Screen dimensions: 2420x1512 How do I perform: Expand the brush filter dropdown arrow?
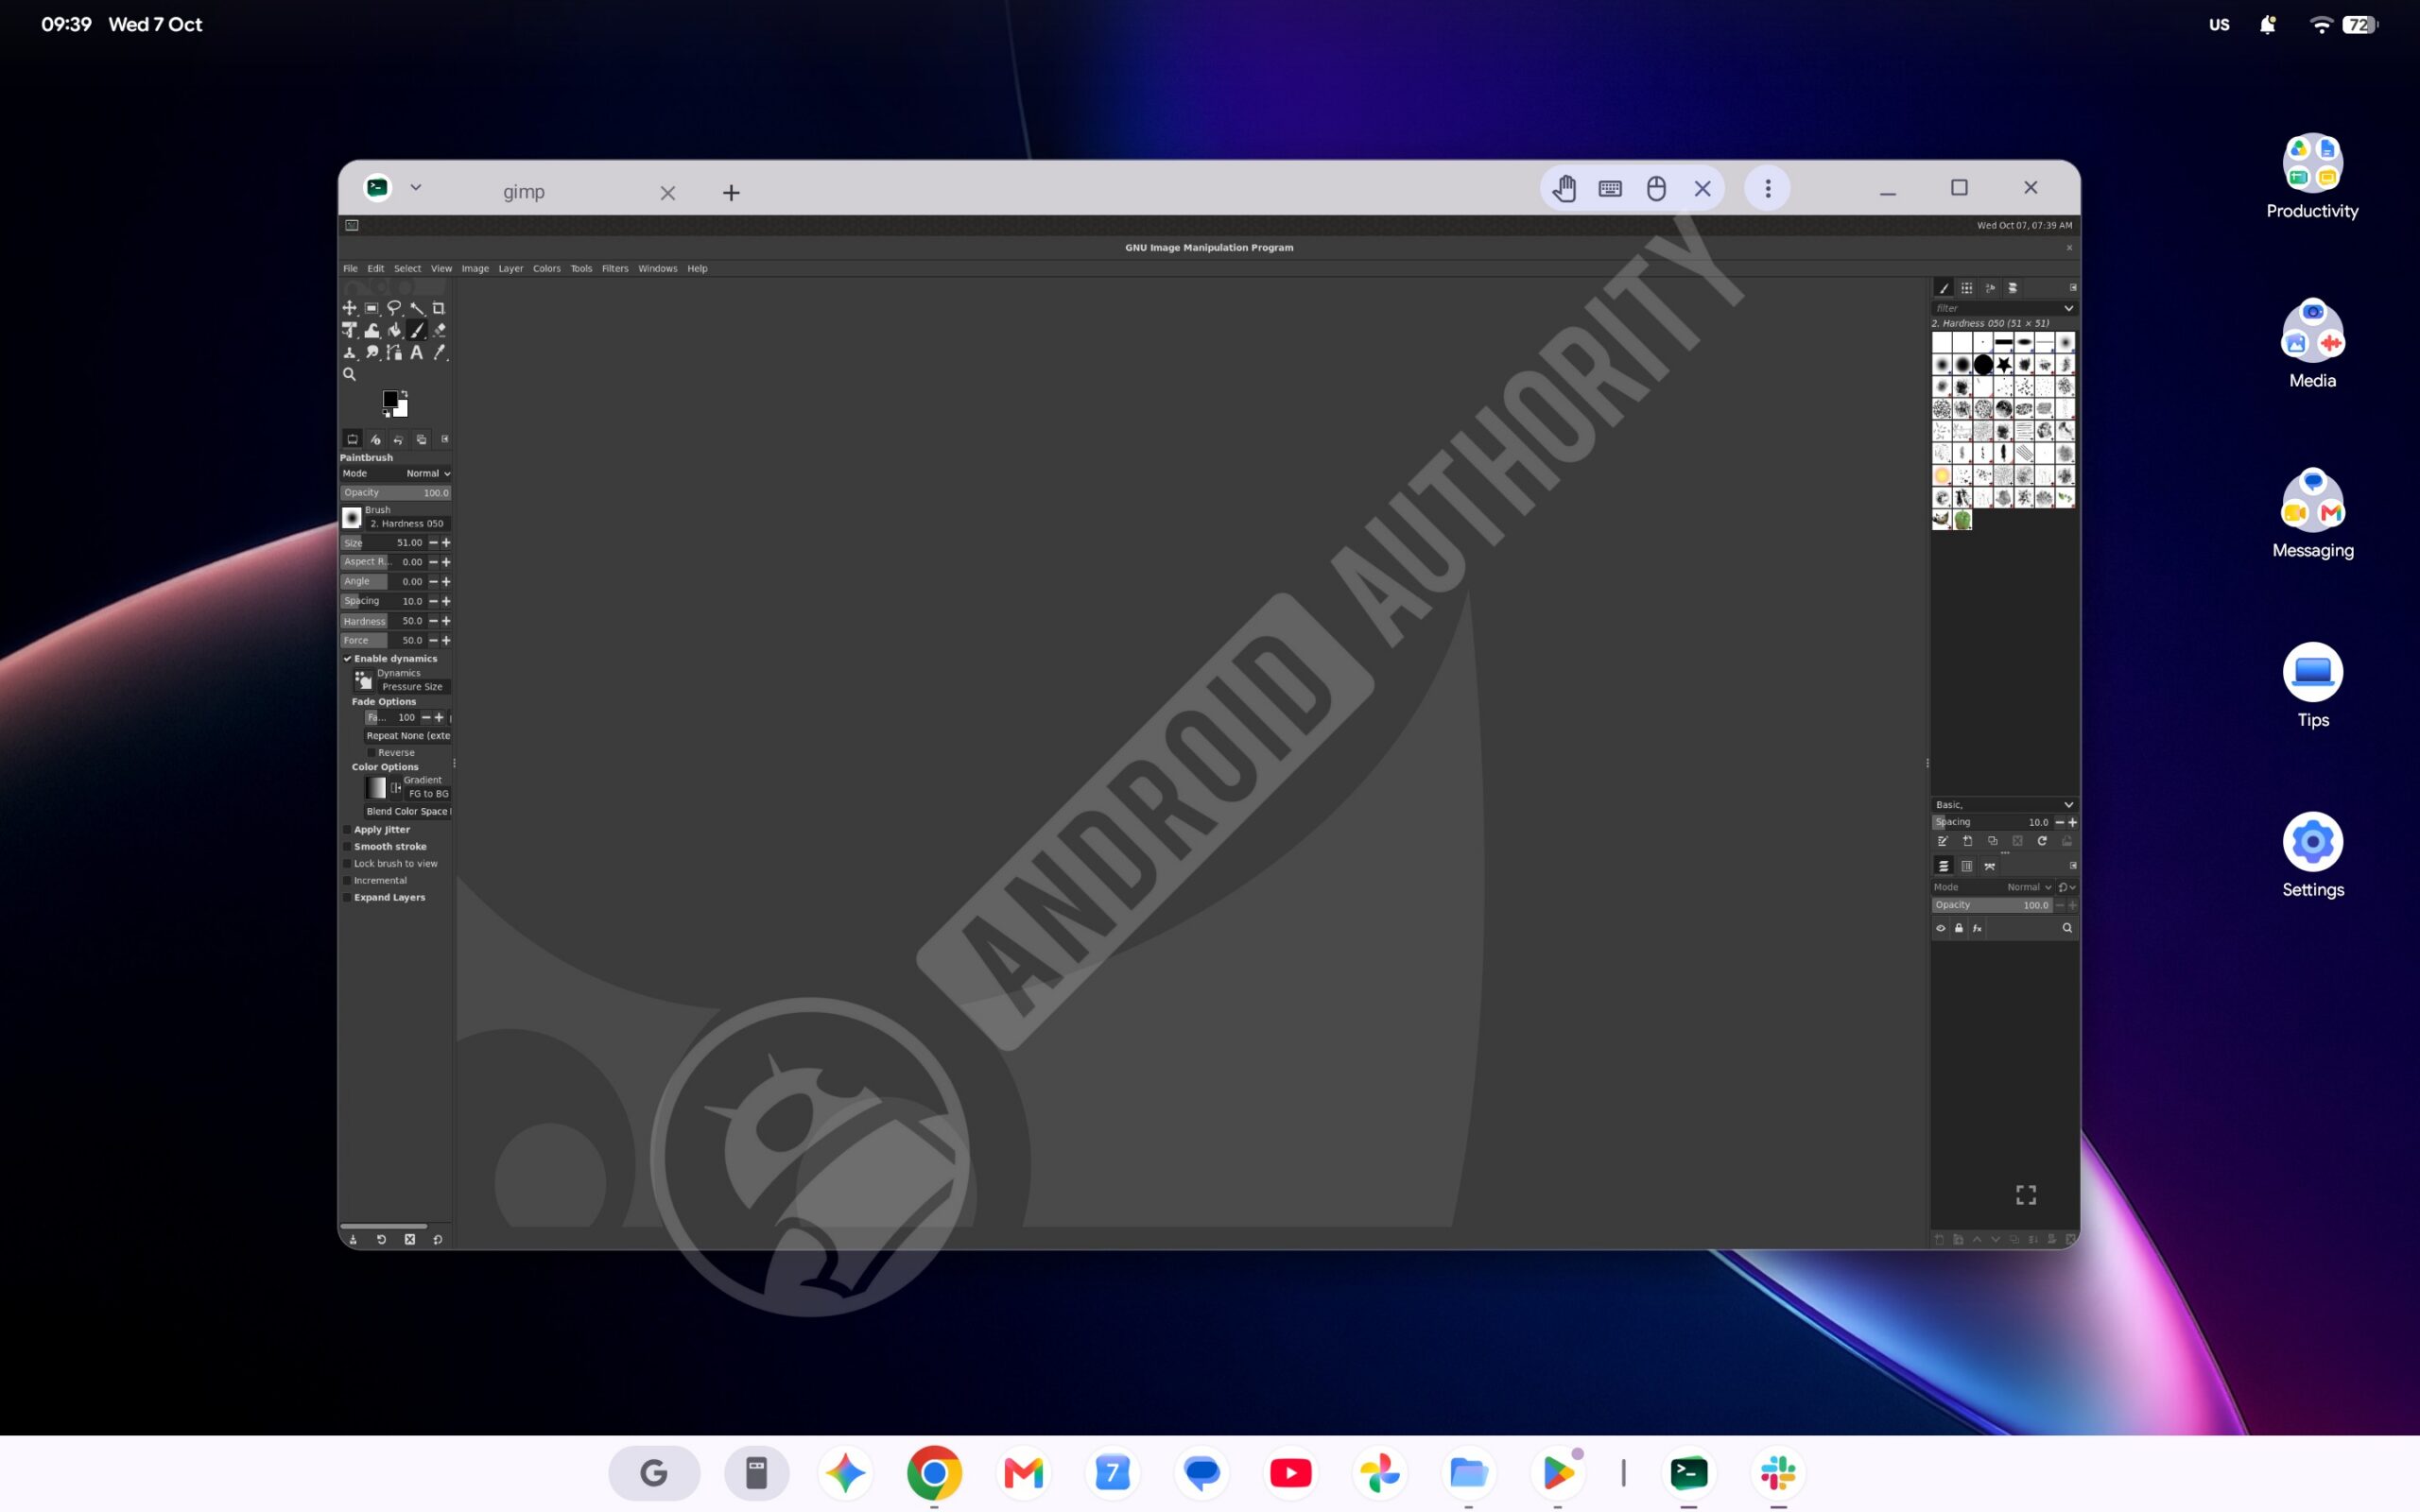click(x=2069, y=308)
